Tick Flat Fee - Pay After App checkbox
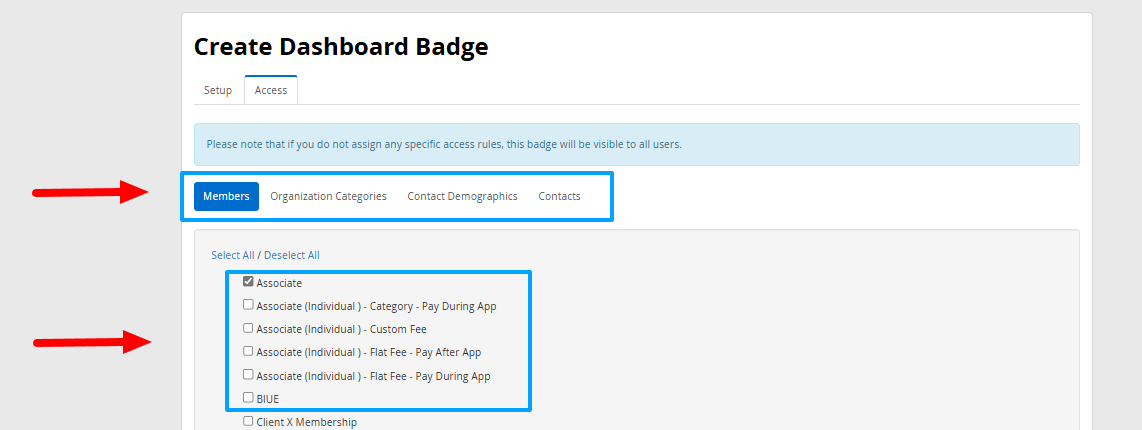This screenshot has width=1142, height=430. coord(248,351)
